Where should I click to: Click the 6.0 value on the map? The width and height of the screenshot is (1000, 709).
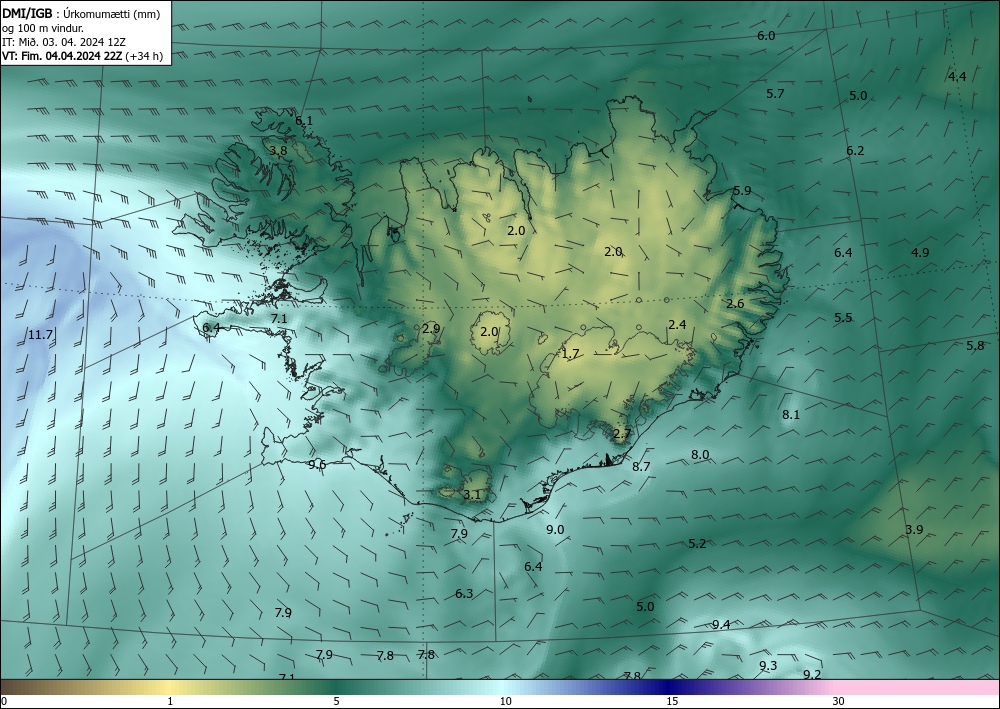coord(766,36)
